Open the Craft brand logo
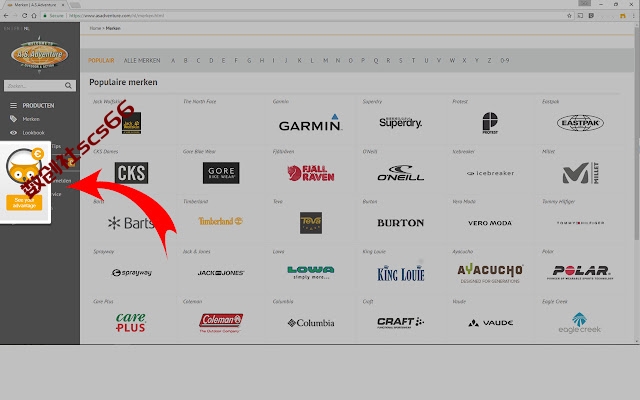 (x=400, y=322)
